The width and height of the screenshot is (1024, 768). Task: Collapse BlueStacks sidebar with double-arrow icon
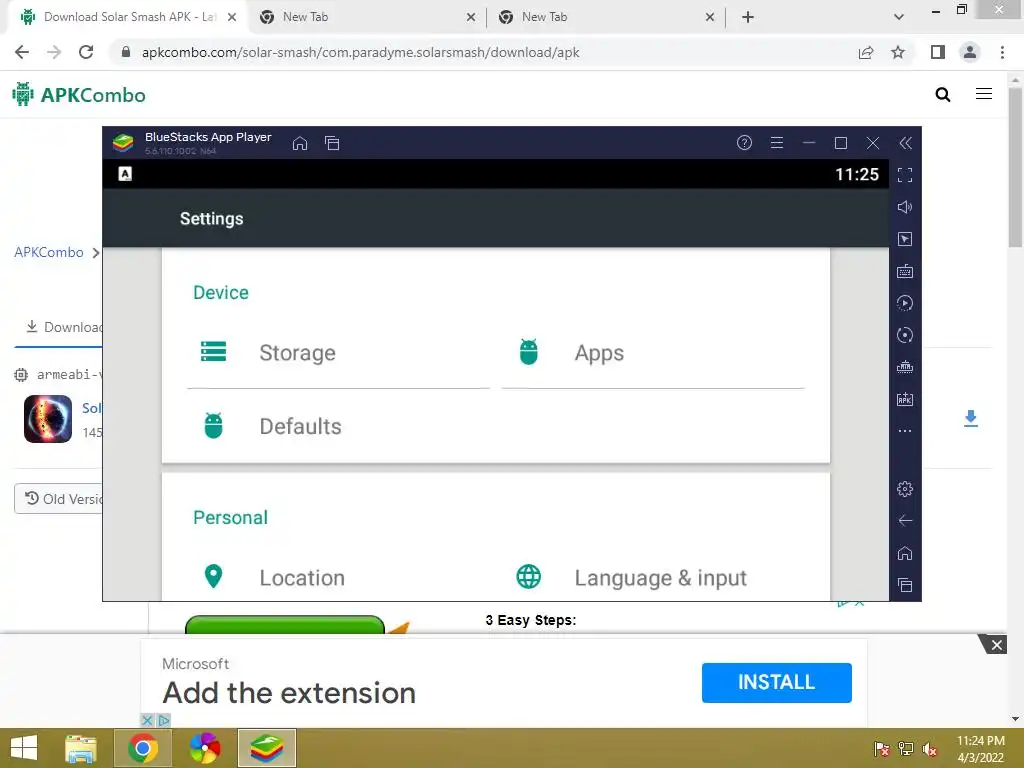point(905,143)
